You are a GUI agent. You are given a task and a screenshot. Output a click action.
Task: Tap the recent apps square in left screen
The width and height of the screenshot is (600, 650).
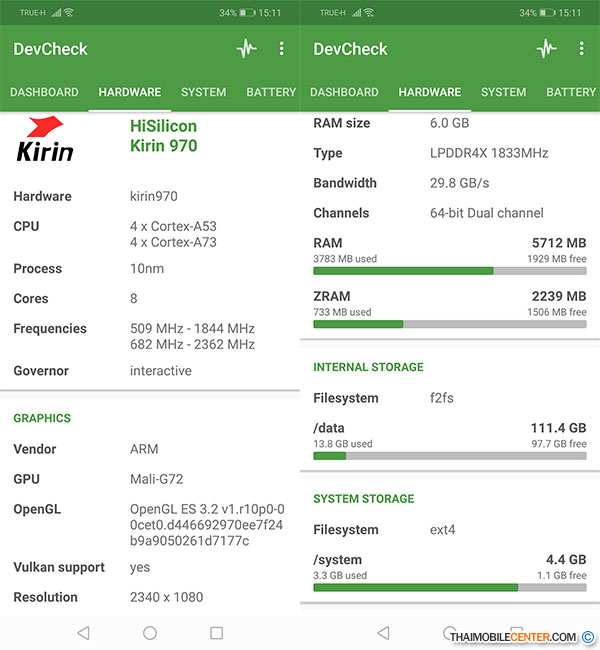(216, 633)
